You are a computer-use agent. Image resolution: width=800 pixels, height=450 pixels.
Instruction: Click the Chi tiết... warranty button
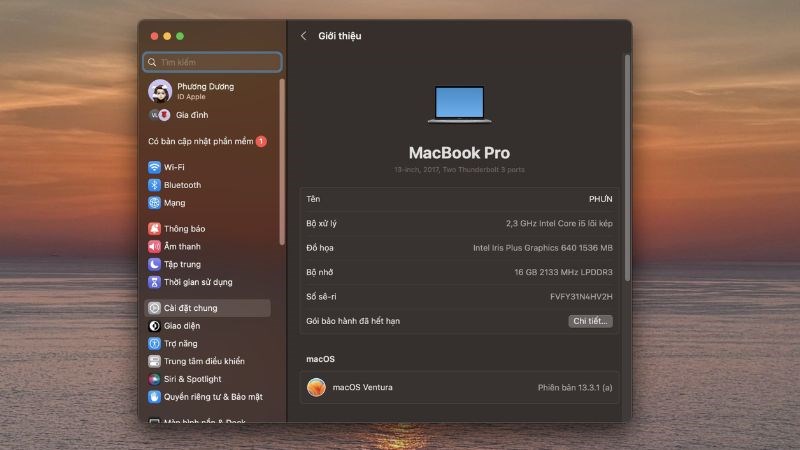pyautogui.click(x=590, y=321)
